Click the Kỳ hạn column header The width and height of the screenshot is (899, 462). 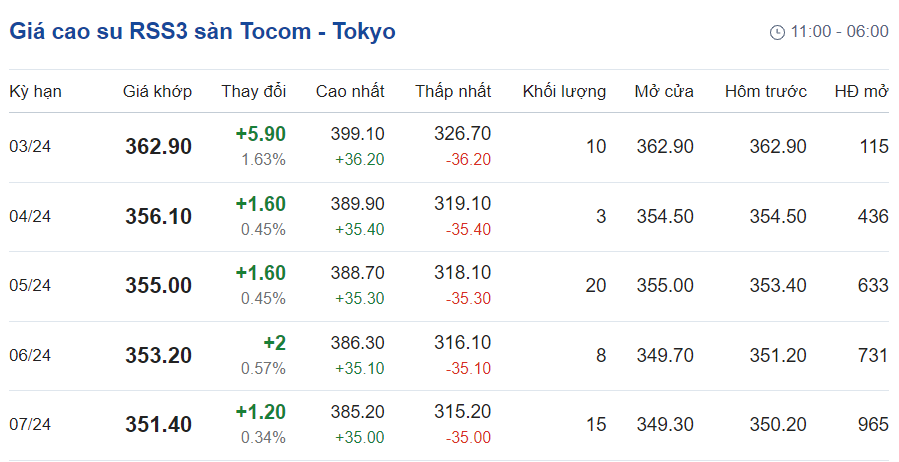[x=35, y=92]
